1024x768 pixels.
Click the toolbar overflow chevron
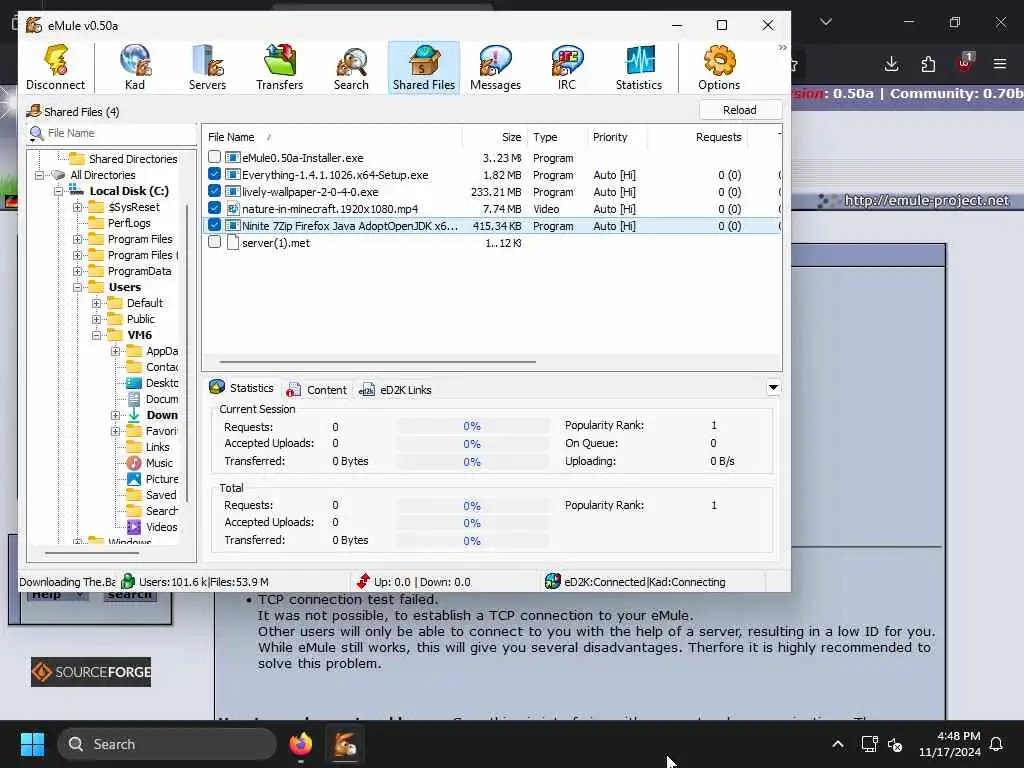click(x=782, y=48)
